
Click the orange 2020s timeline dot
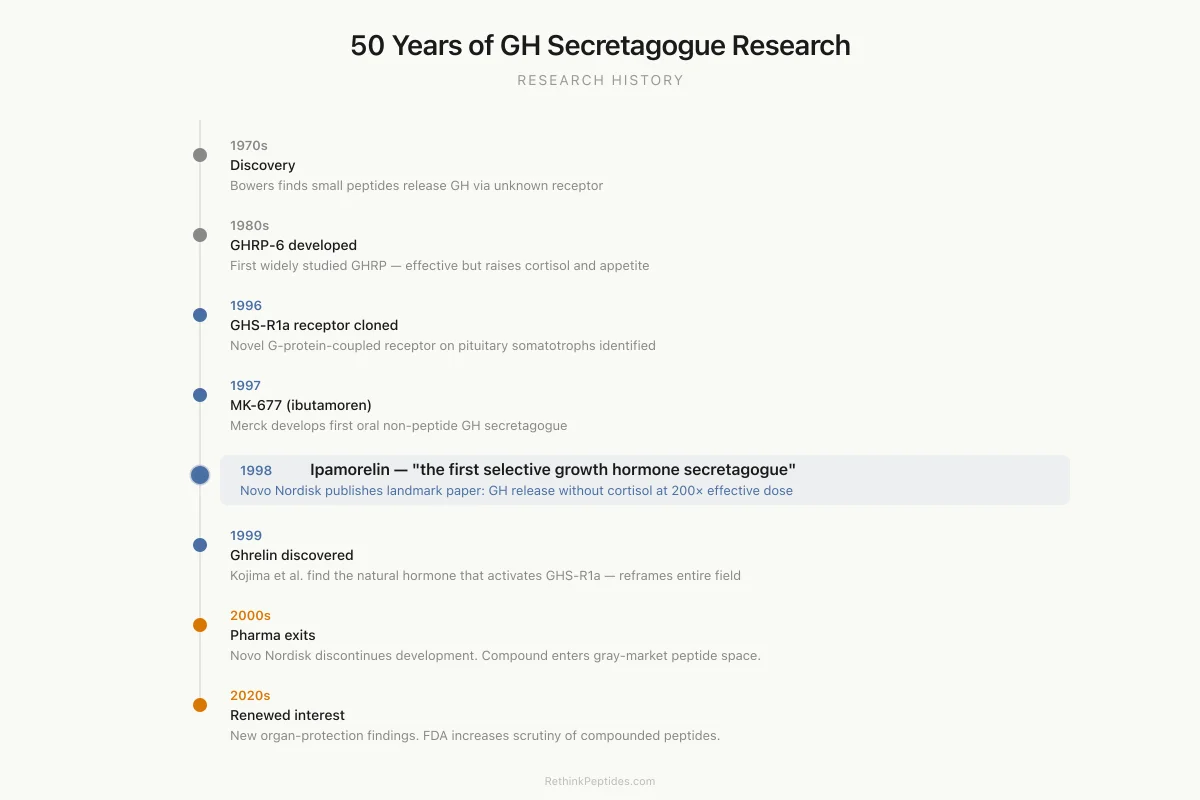point(200,705)
